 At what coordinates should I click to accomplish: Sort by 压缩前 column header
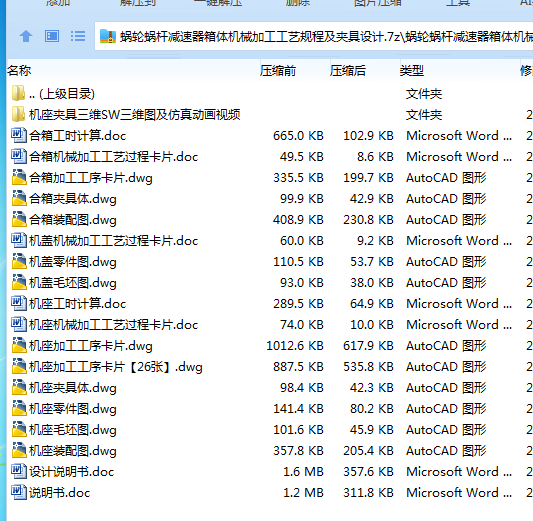pos(278,71)
